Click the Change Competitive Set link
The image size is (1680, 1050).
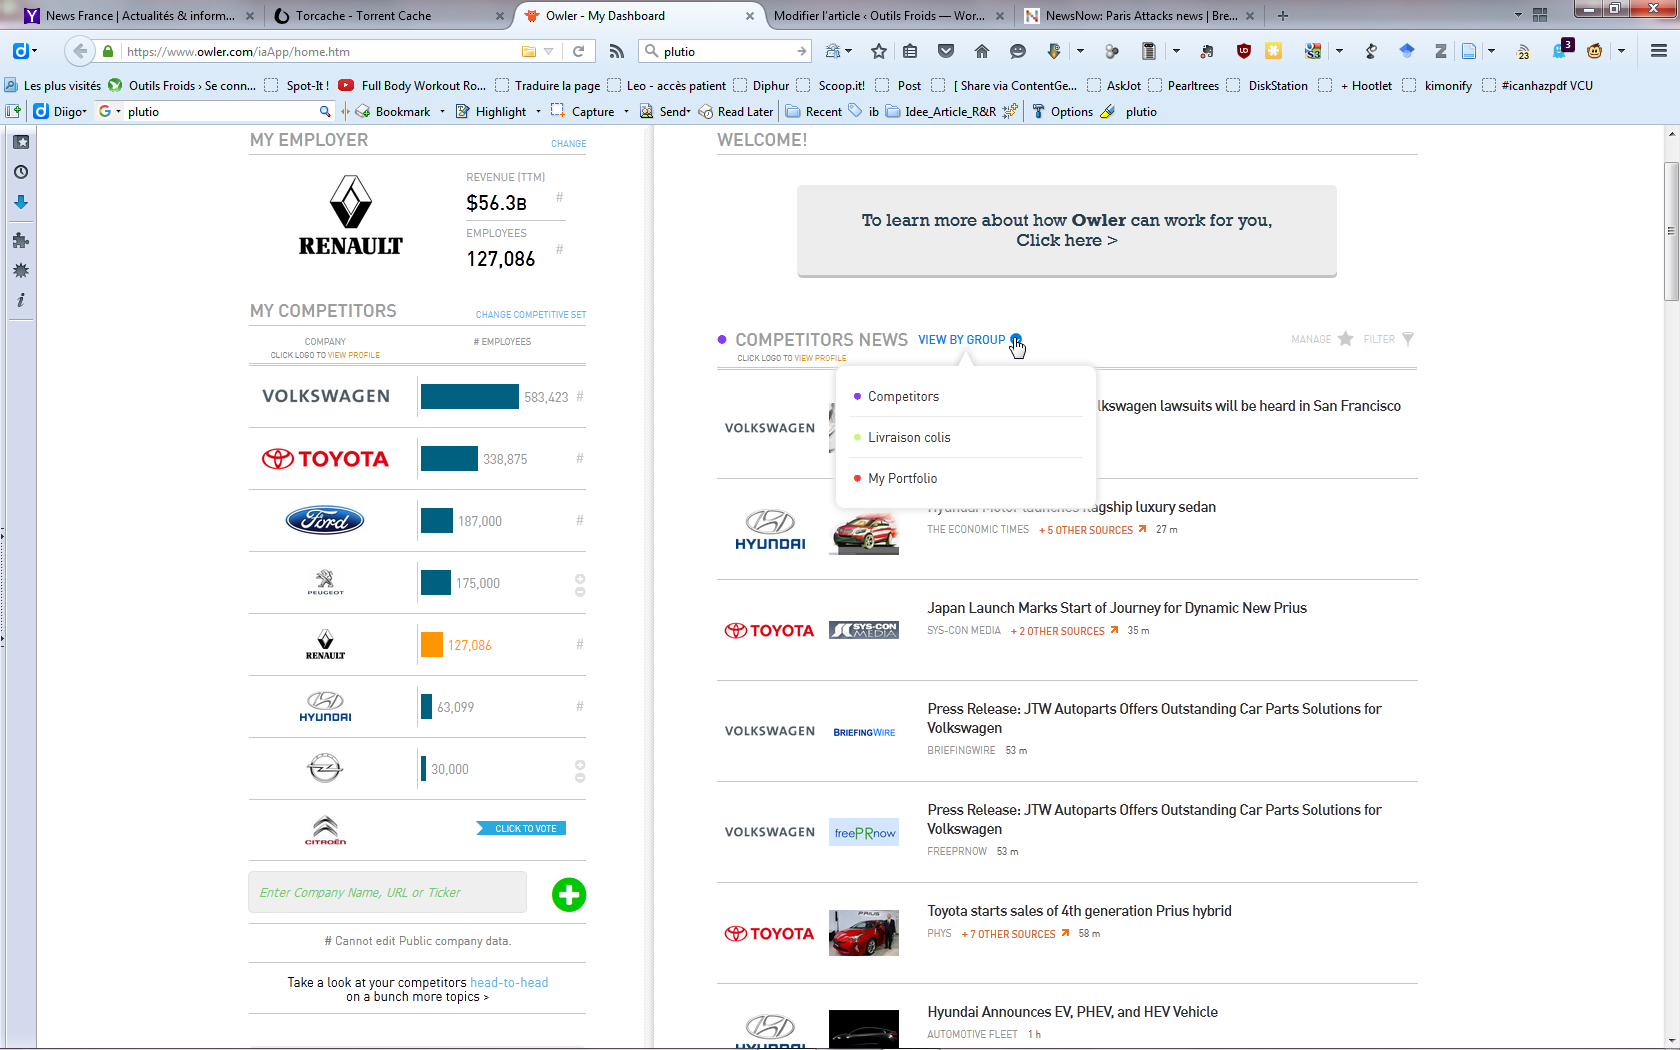tap(531, 315)
